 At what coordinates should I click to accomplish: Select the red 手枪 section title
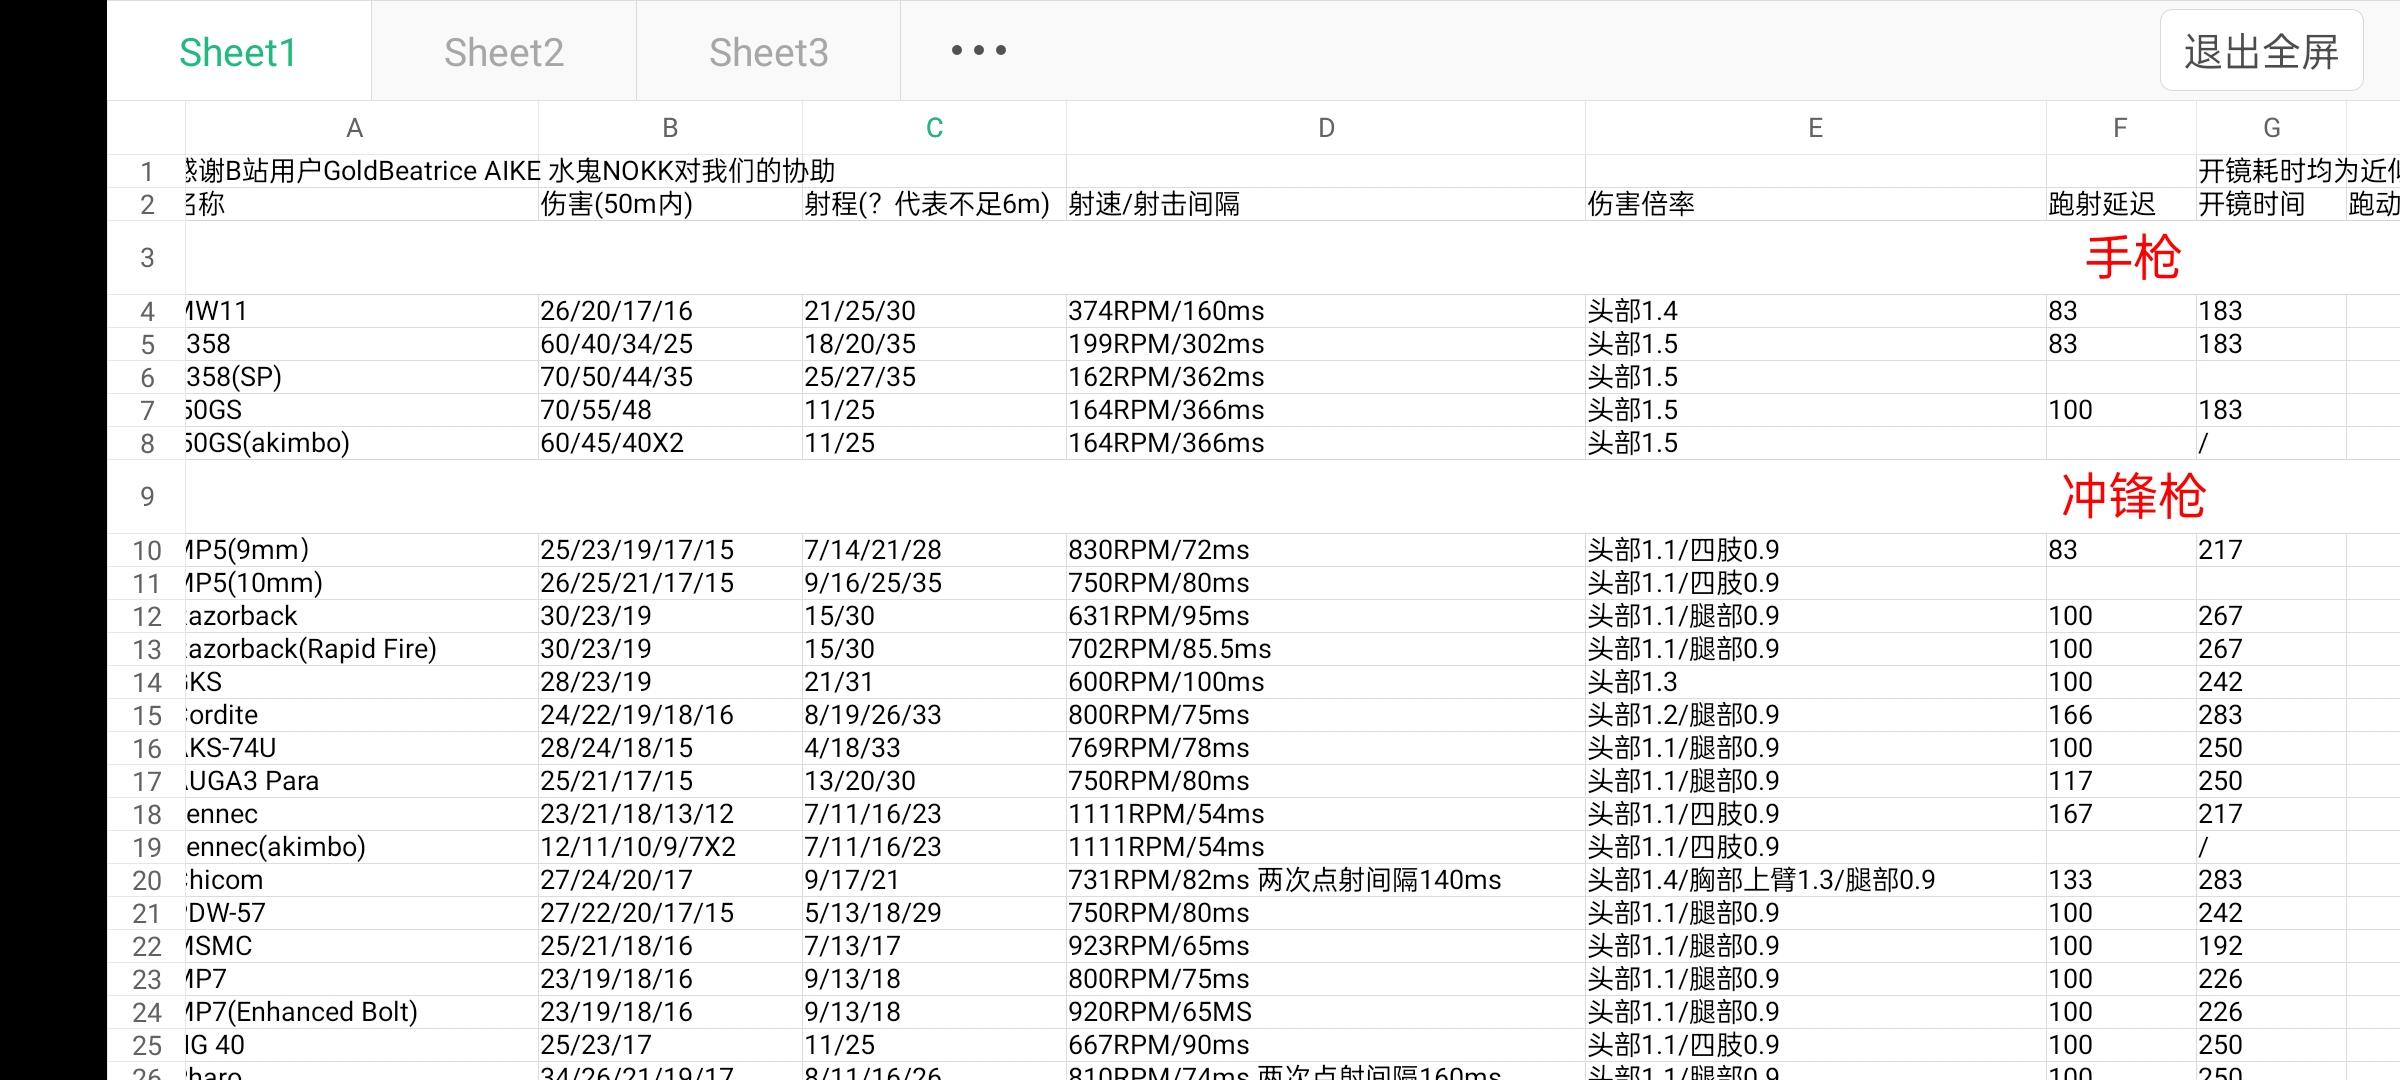[2133, 258]
